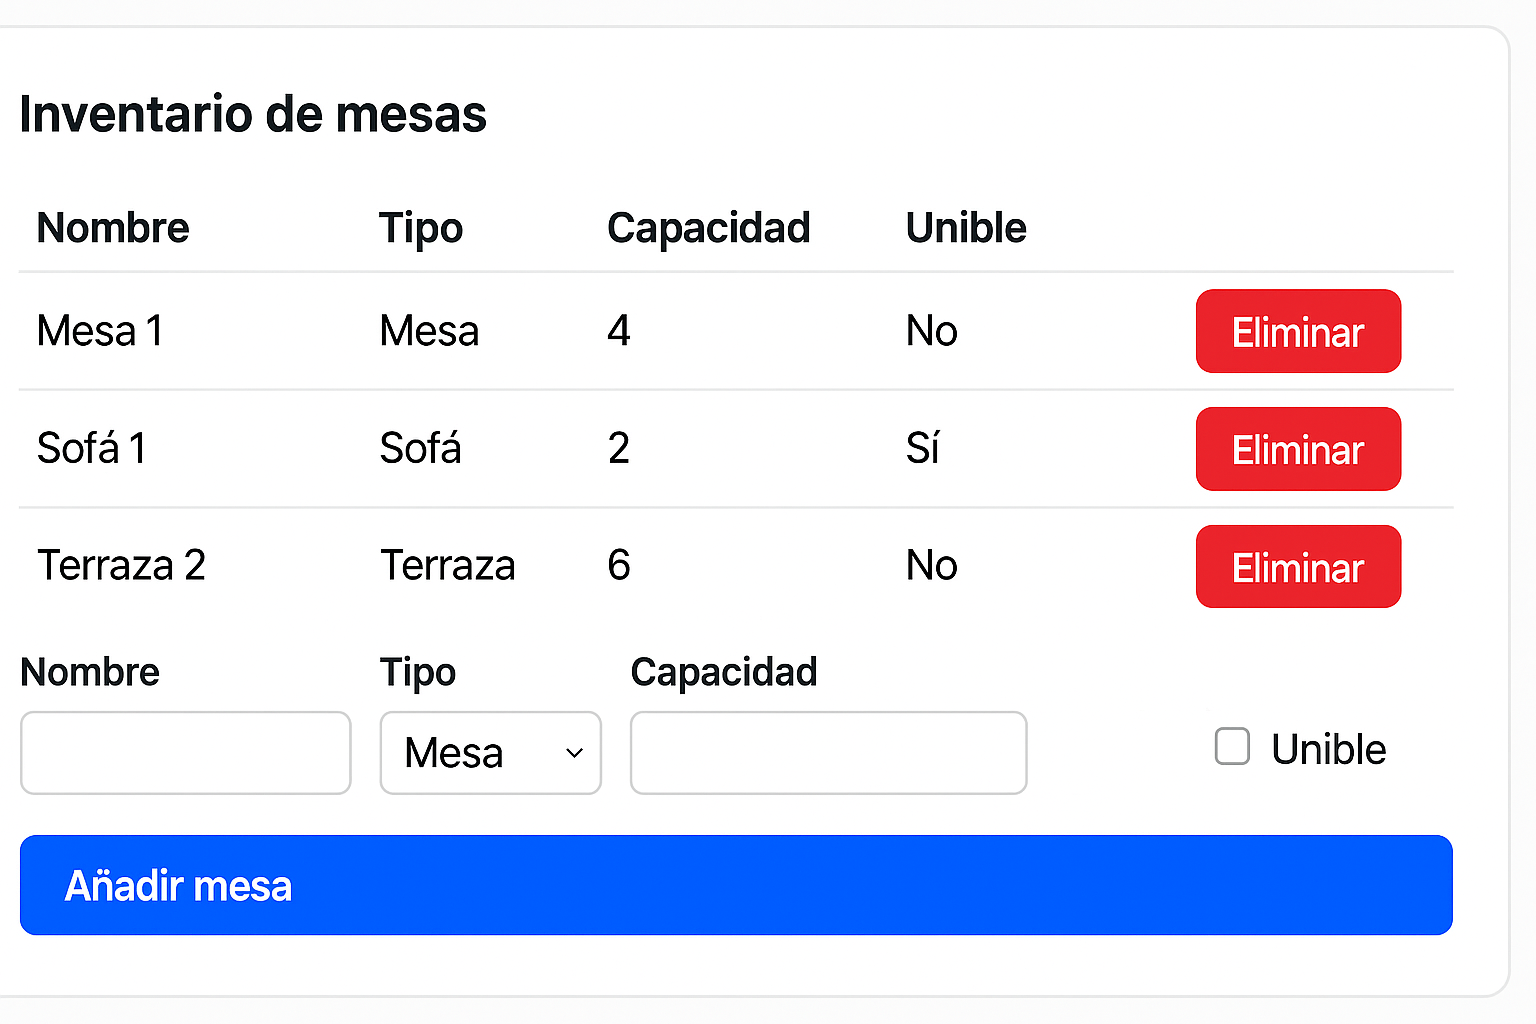Select the Mesa 1 name cell
The height and width of the screenshot is (1024, 1536).
click(100, 331)
